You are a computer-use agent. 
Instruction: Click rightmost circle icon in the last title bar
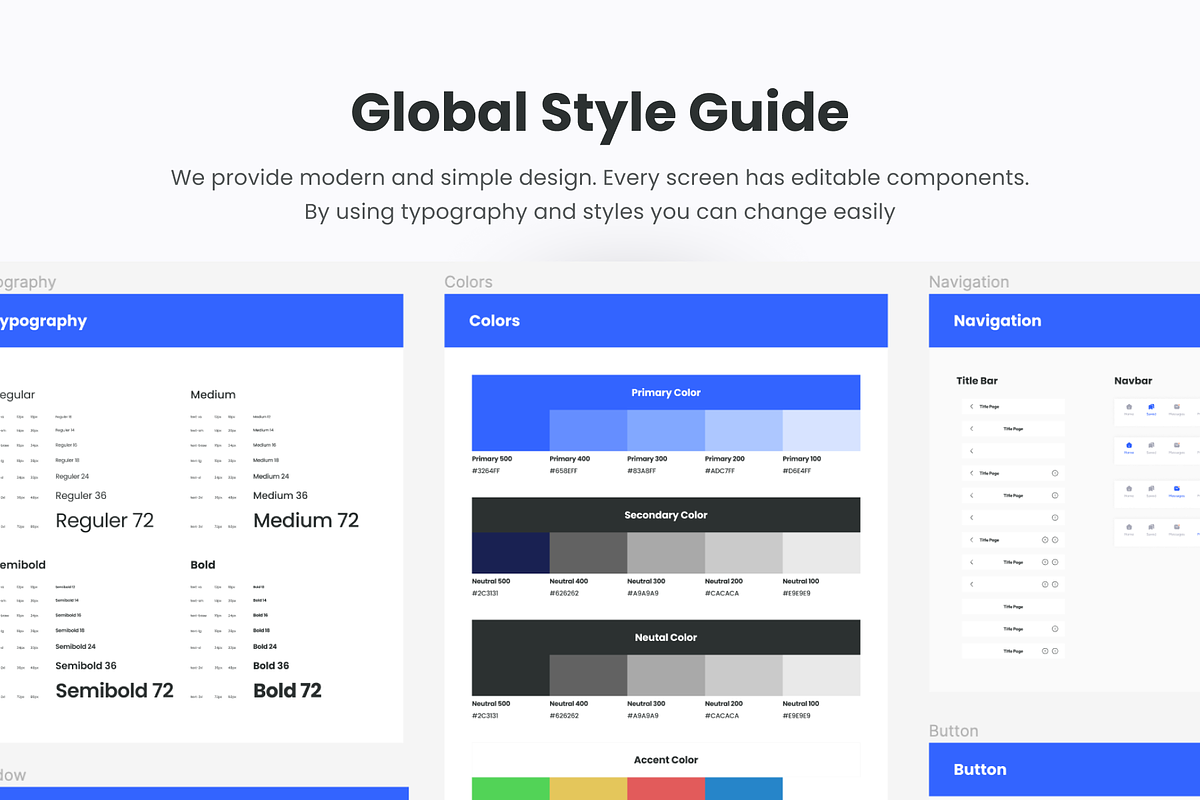[1055, 651]
